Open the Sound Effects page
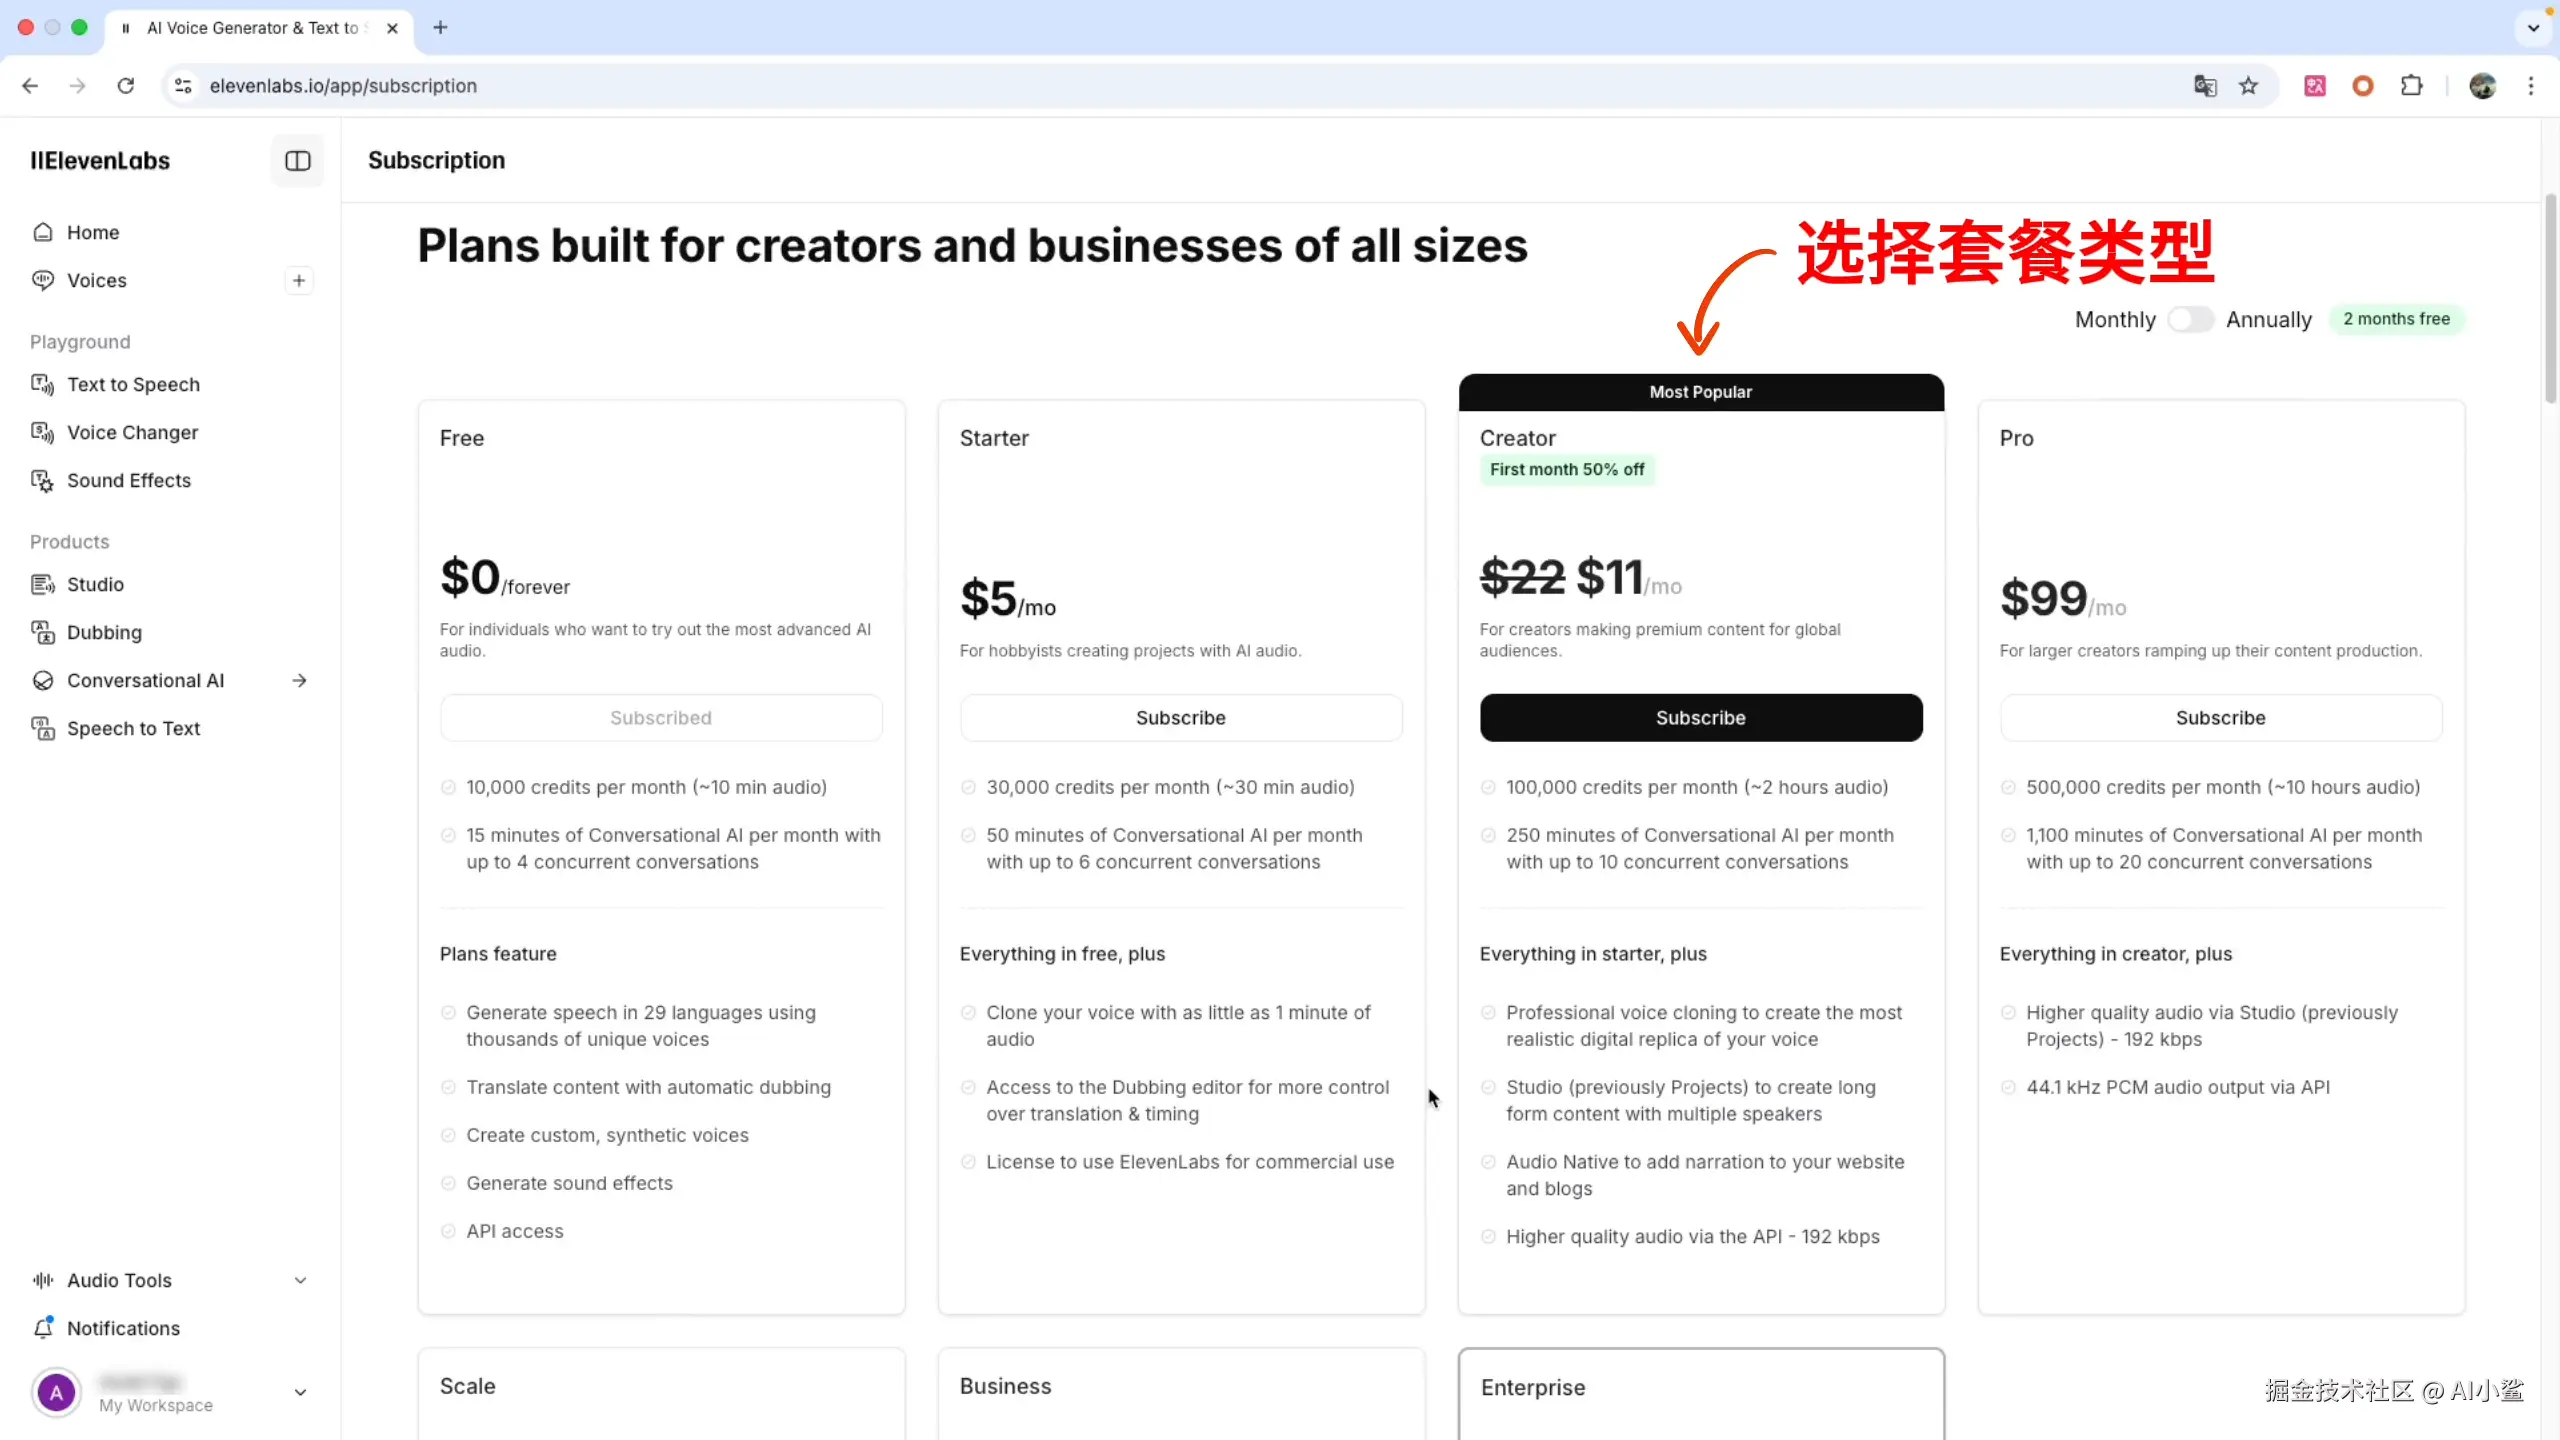The width and height of the screenshot is (2560, 1440). click(x=128, y=481)
